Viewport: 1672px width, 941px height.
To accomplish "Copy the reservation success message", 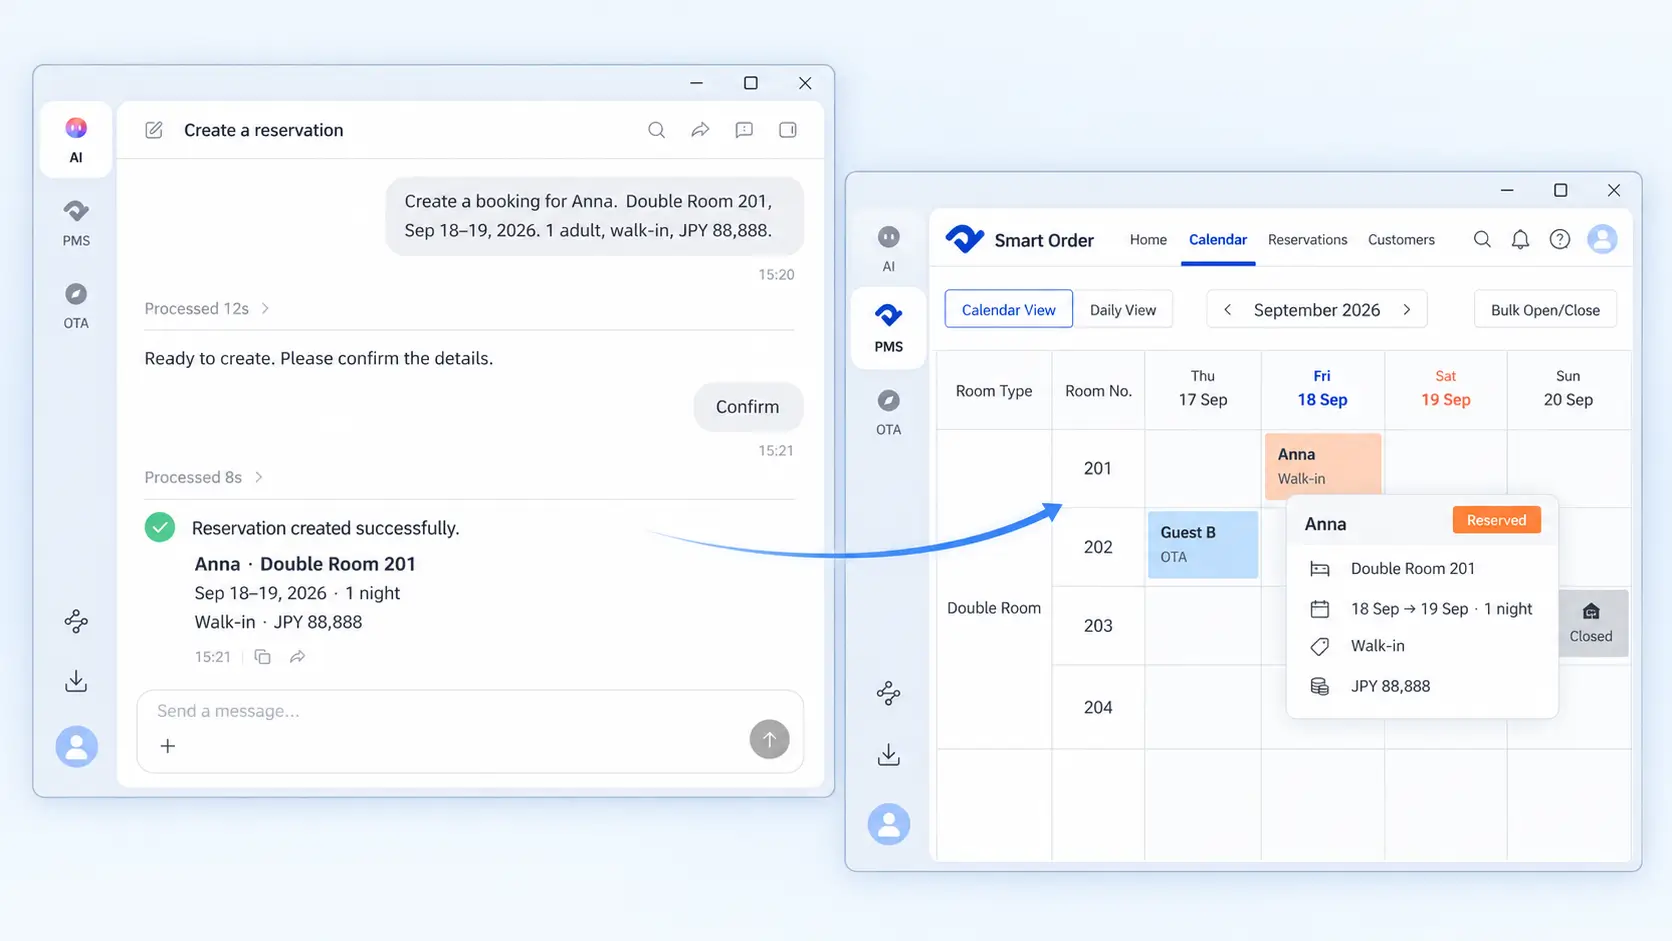I will (x=262, y=657).
